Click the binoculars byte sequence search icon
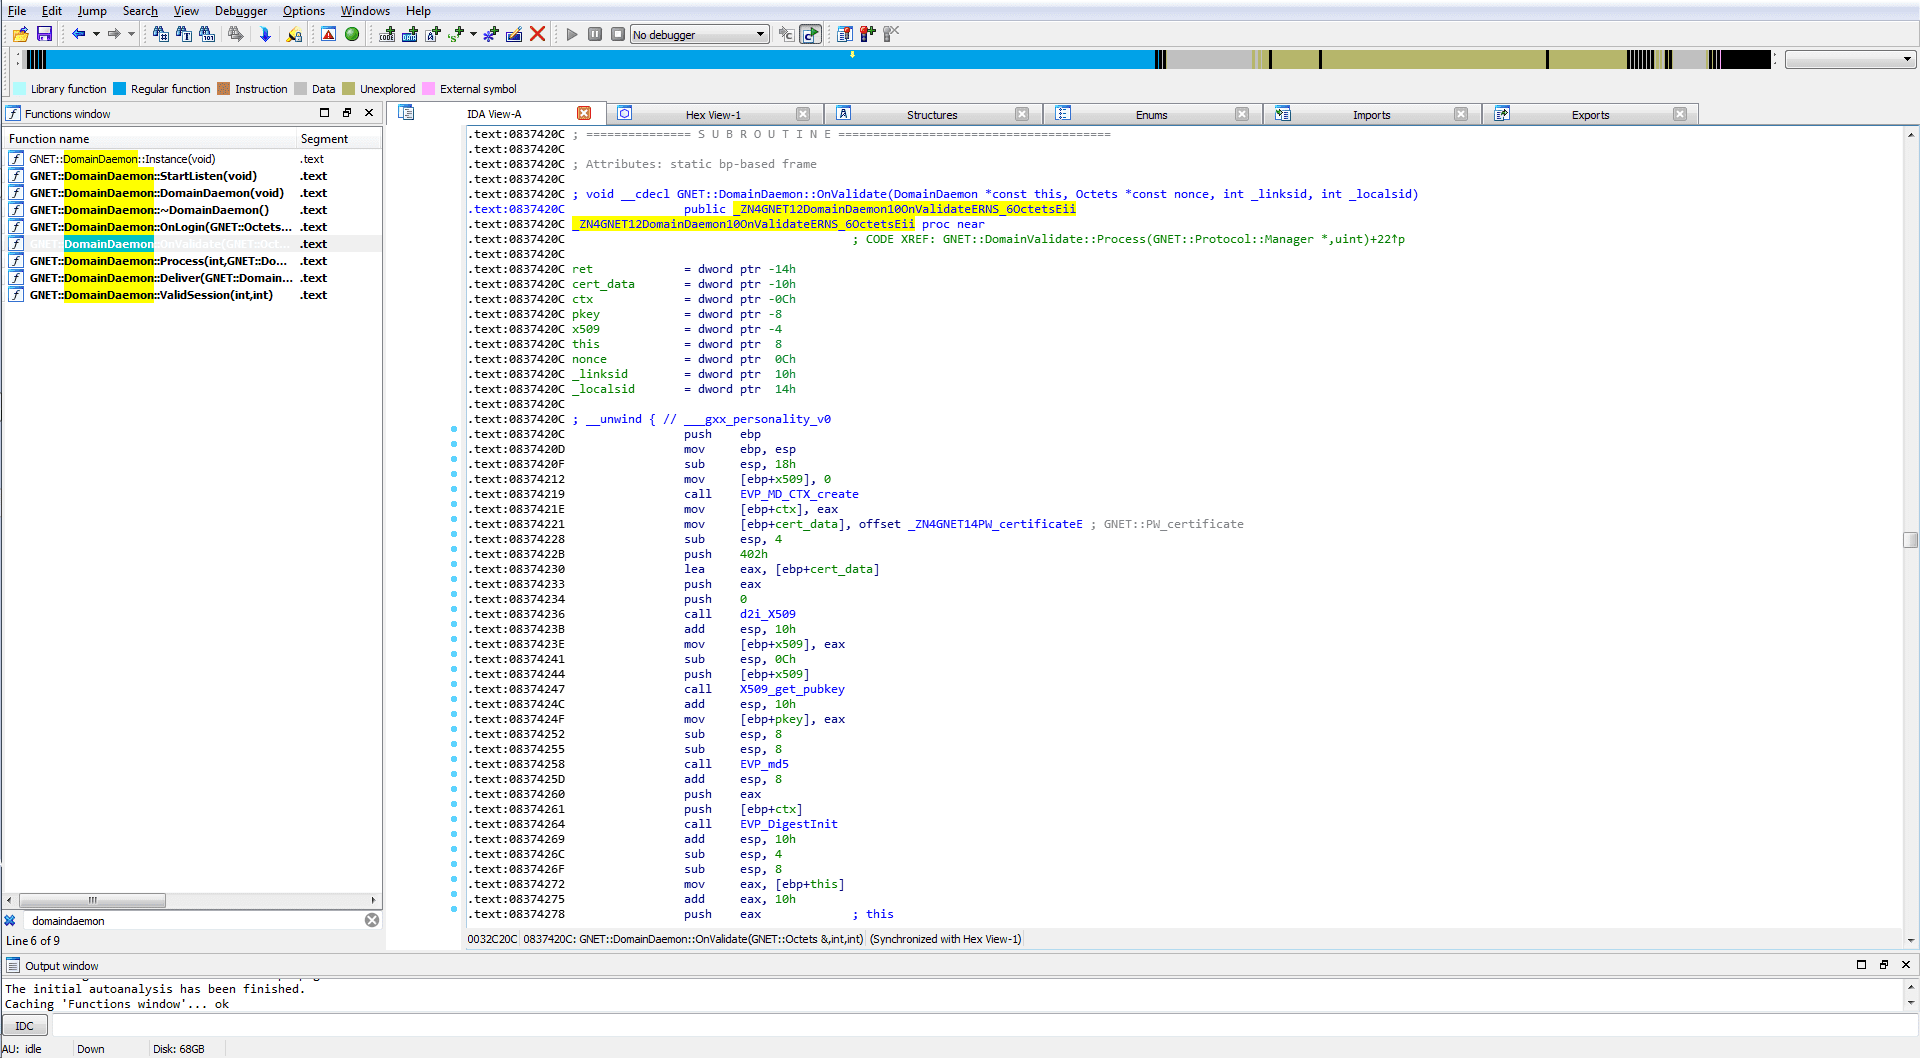 (207, 34)
